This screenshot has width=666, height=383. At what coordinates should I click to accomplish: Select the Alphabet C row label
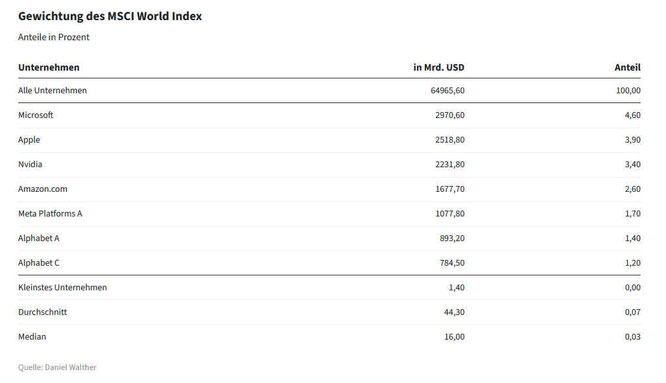tap(39, 263)
